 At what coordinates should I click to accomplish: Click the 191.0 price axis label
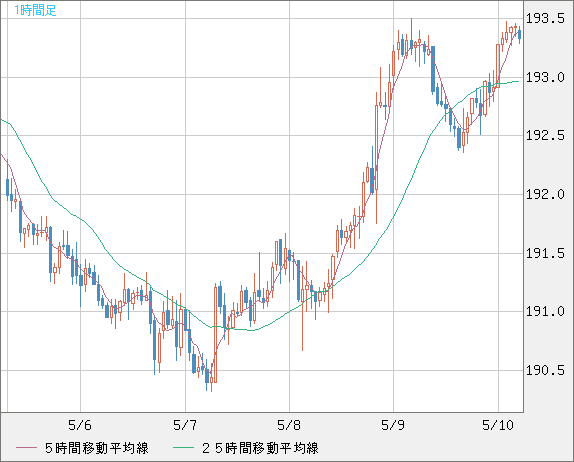545,312
